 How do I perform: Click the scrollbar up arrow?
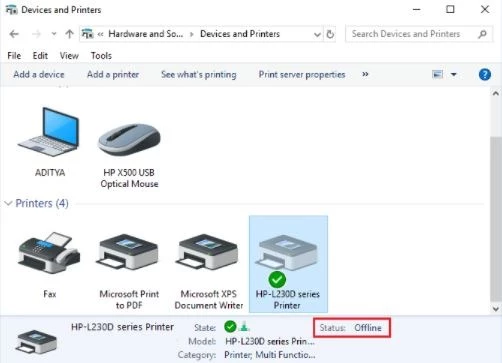[496, 94]
